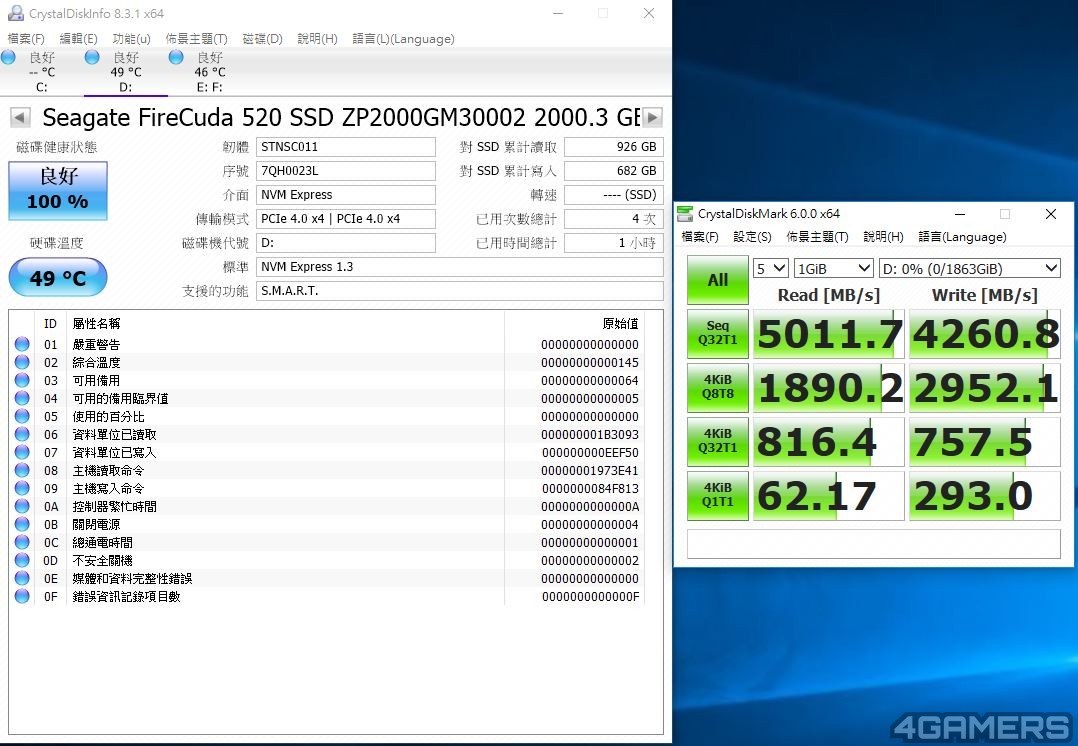Click the 屬性名稱 column header

(x=96, y=323)
